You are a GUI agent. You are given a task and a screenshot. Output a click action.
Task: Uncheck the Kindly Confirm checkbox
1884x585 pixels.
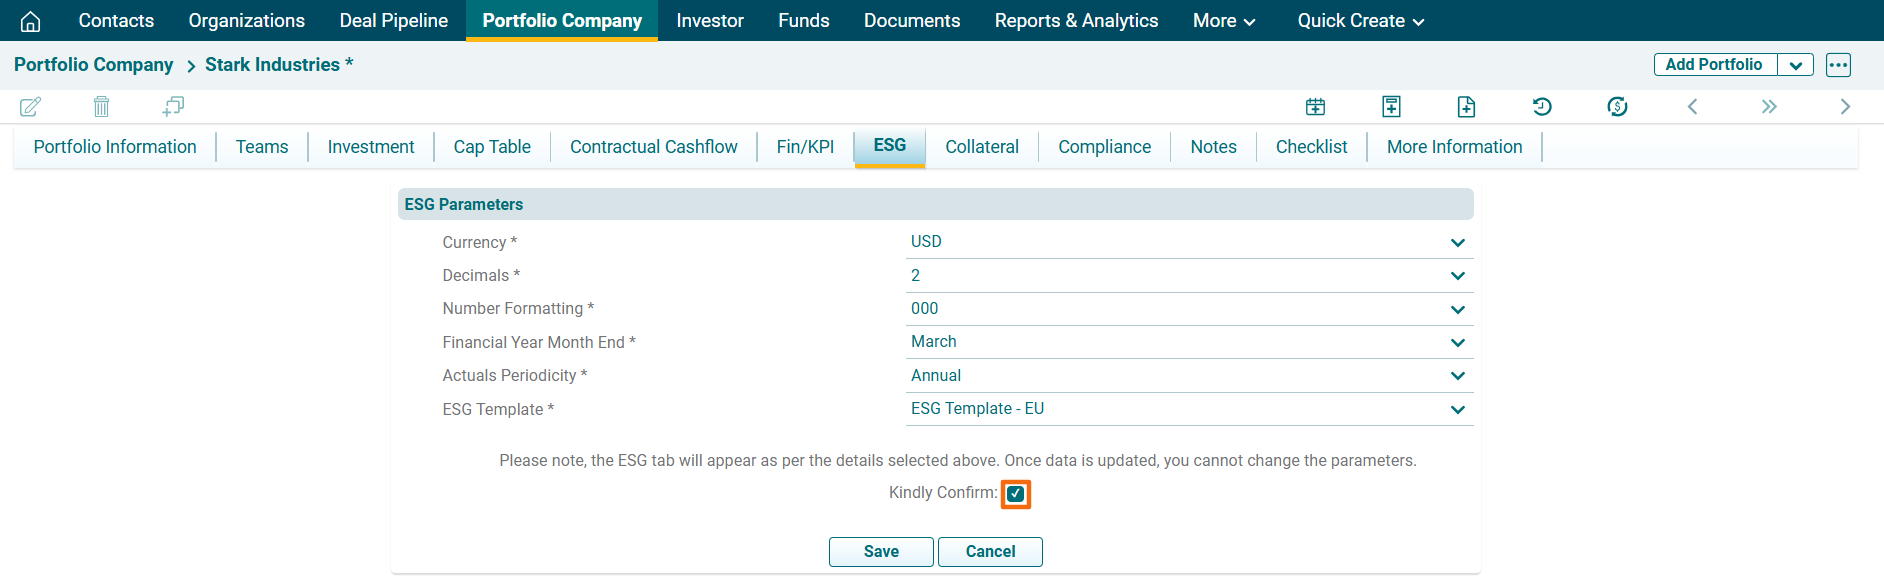pyautogui.click(x=1016, y=494)
